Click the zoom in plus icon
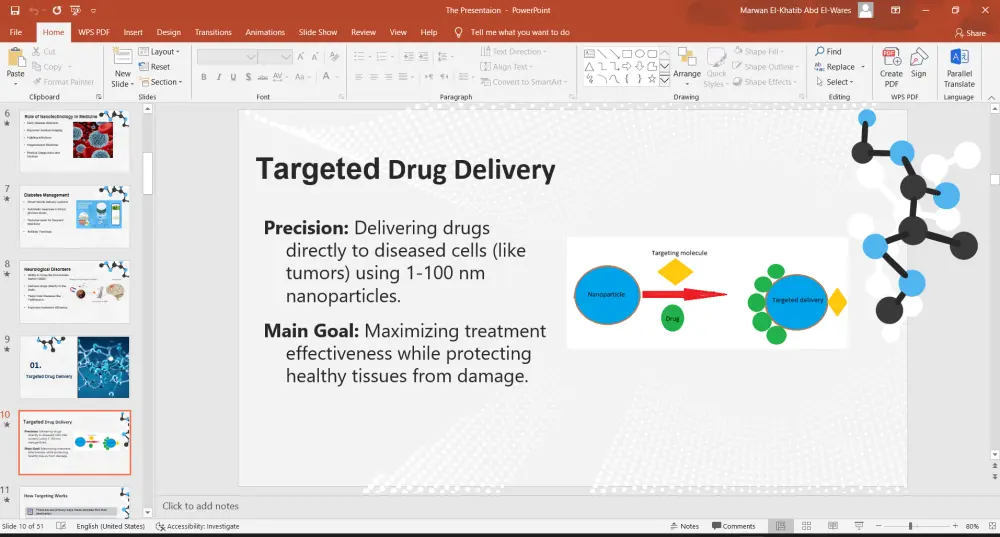 955,526
